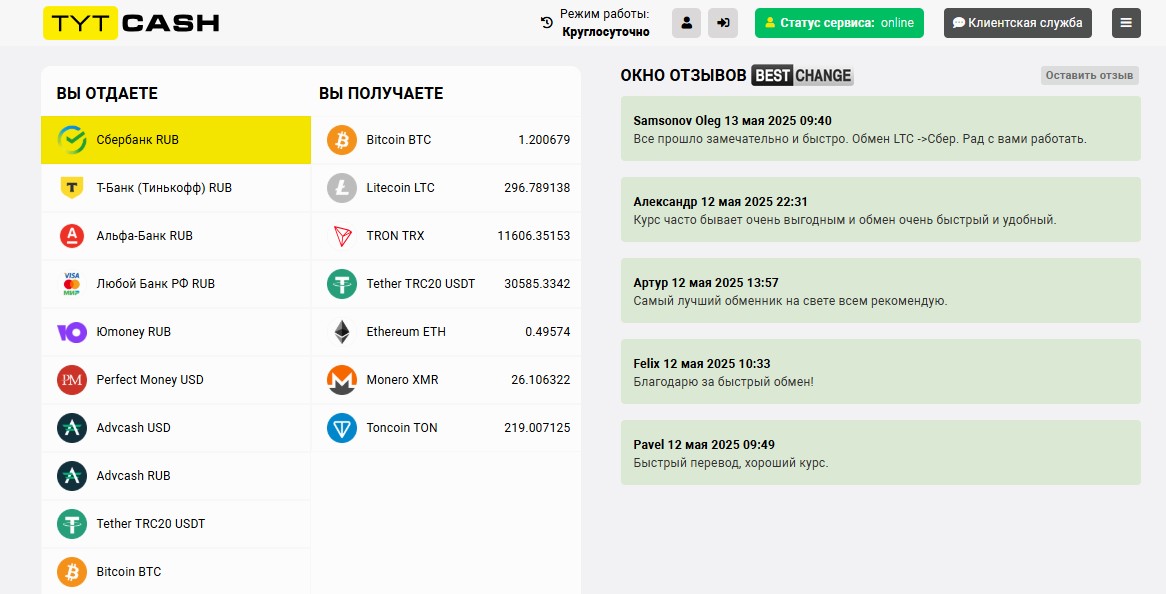Open the user account icon button

tap(686, 23)
